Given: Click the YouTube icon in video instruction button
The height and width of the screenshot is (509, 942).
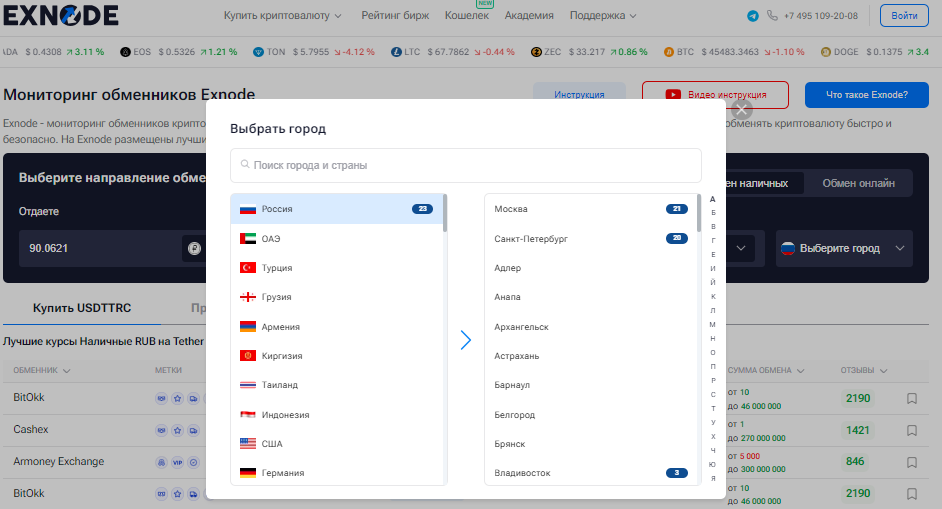Looking at the screenshot, I should coord(673,95).
